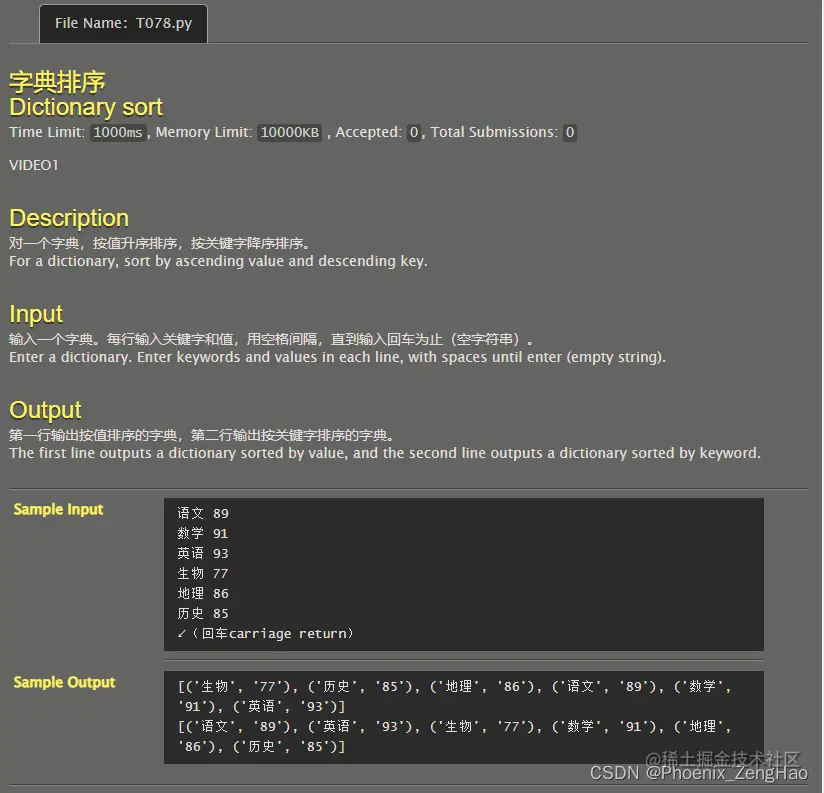The height and width of the screenshot is (793, 824).
Task: Click the 回车carriage return line
Action: [x=265, y=634]
